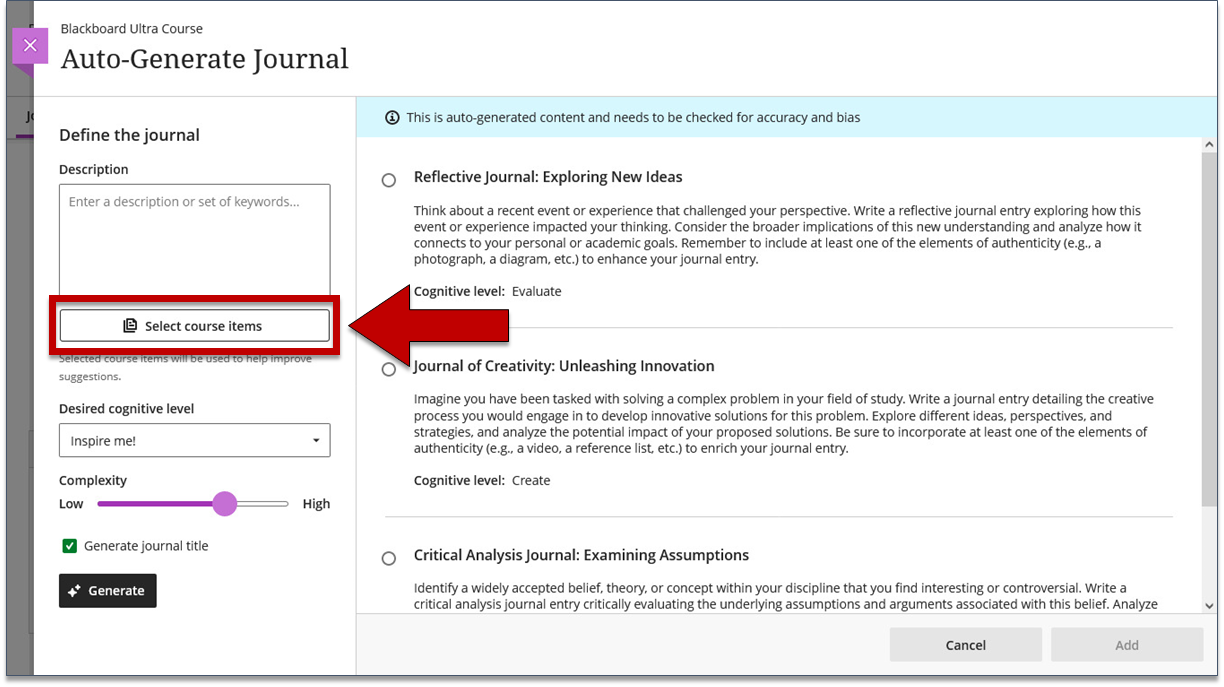Select the Critical Analysis Journal radio button

tap(389, 558)
